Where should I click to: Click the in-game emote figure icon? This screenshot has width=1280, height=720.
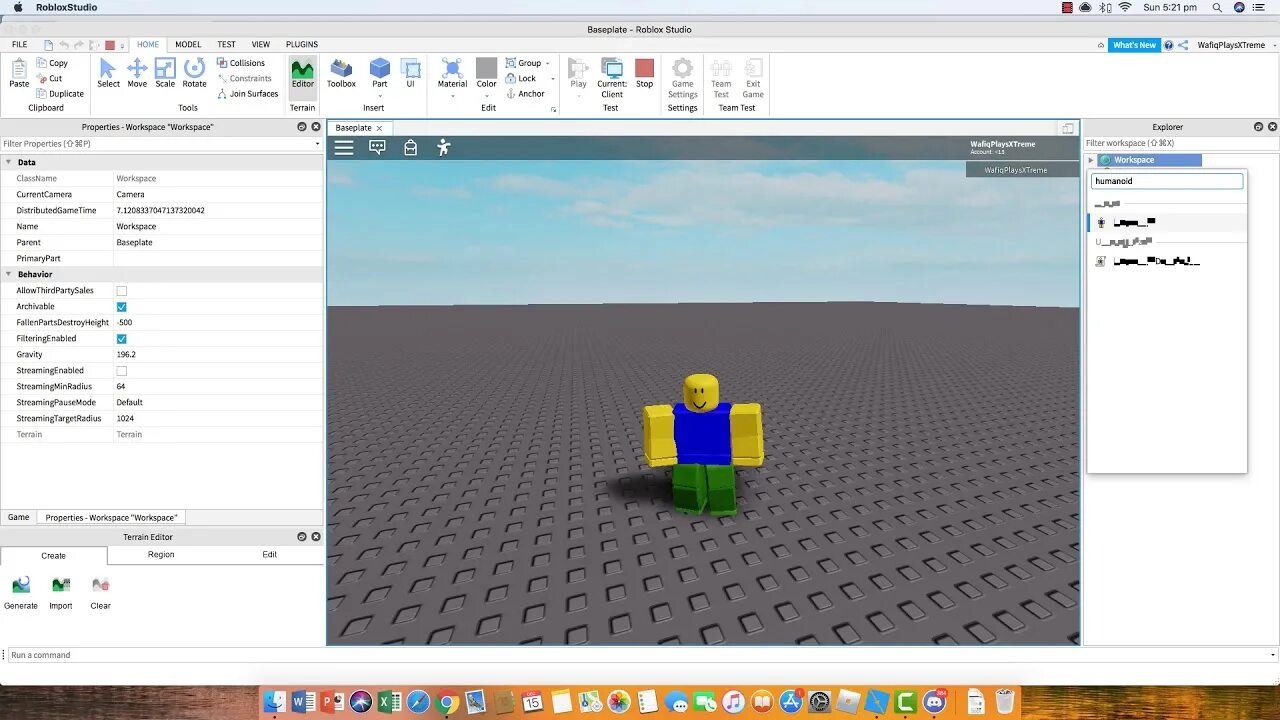(443, 147)
